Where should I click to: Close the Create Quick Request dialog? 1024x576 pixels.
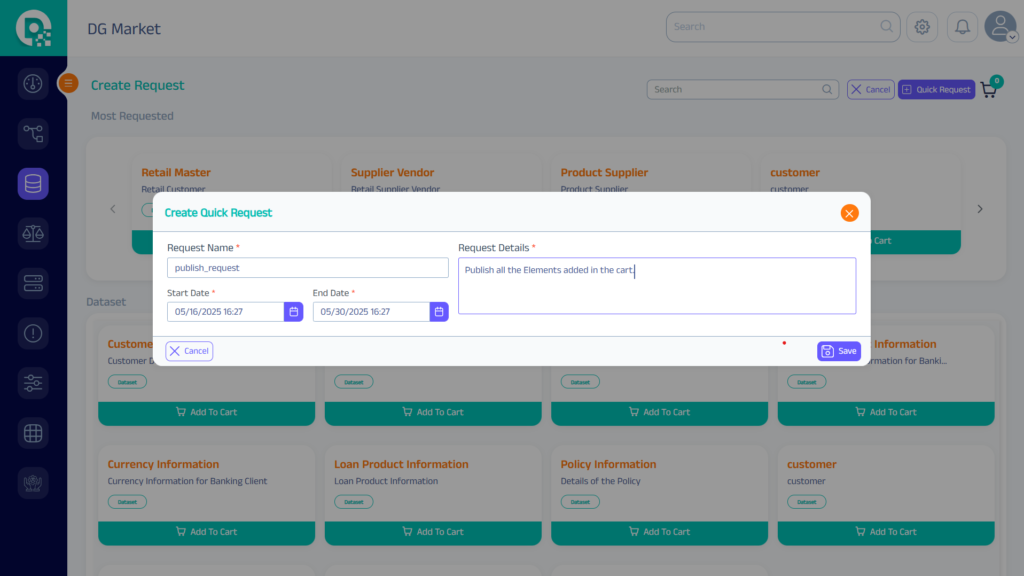coord(849,213)
